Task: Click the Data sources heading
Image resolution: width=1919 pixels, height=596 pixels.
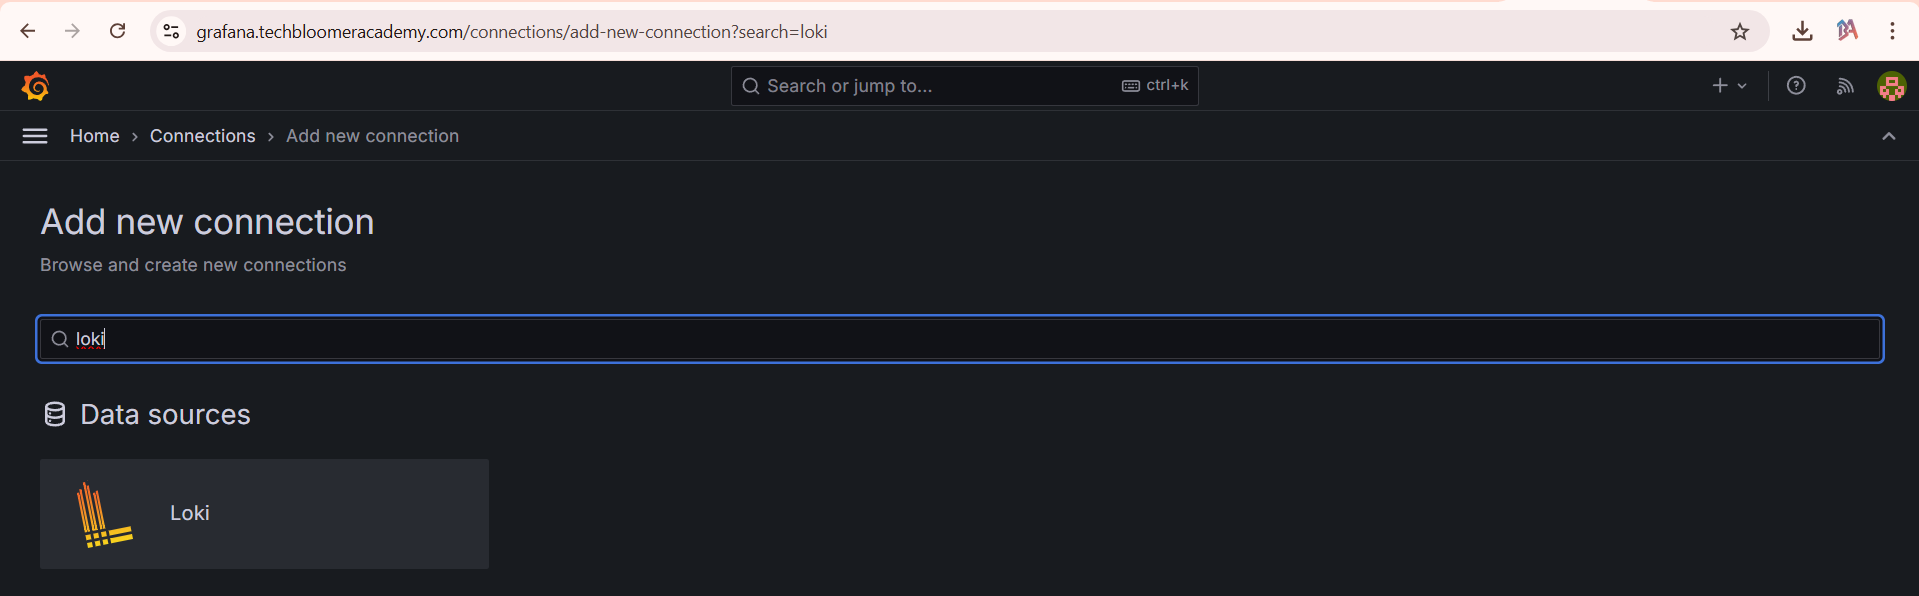Action: tap(165, 414)
